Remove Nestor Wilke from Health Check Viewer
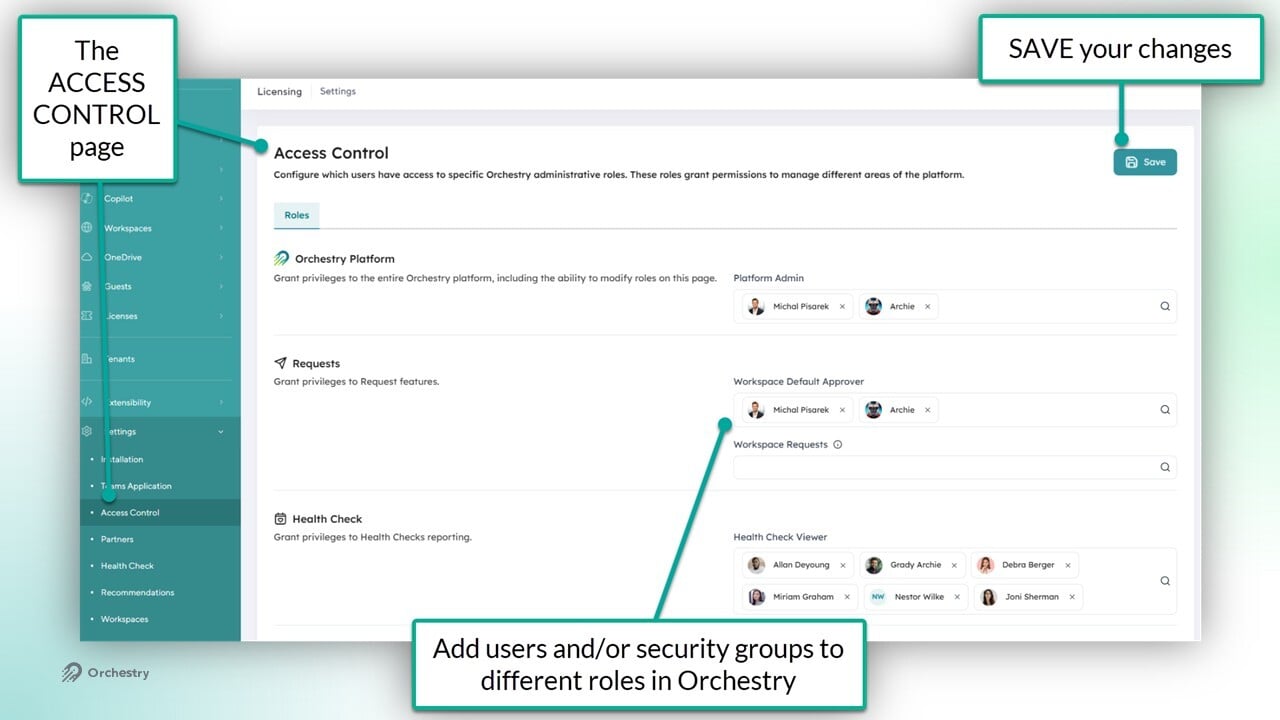The height and width of the screenshot is (720, 1280). coord(957,597)
